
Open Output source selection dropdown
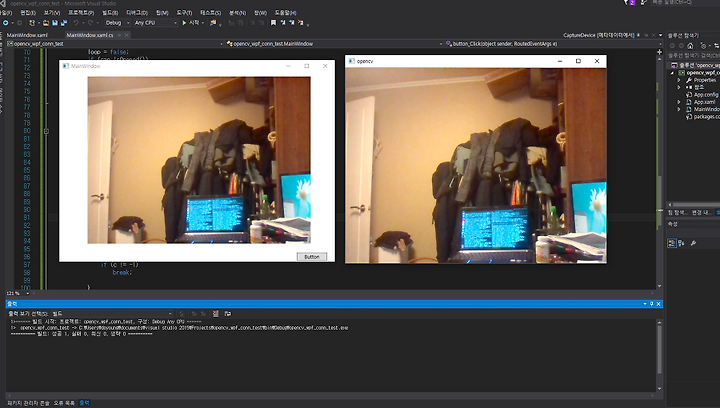(112, 313)
